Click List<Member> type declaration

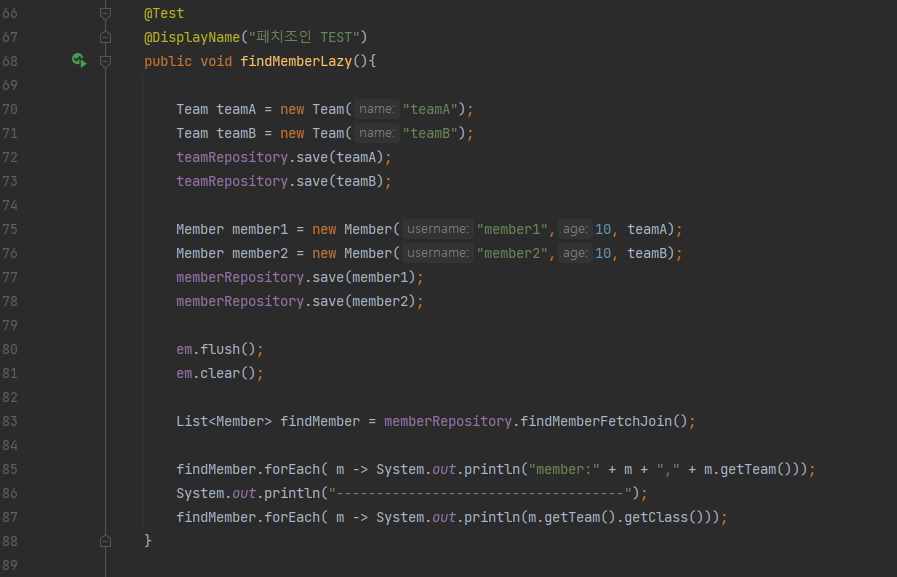(x=224, y=421)
